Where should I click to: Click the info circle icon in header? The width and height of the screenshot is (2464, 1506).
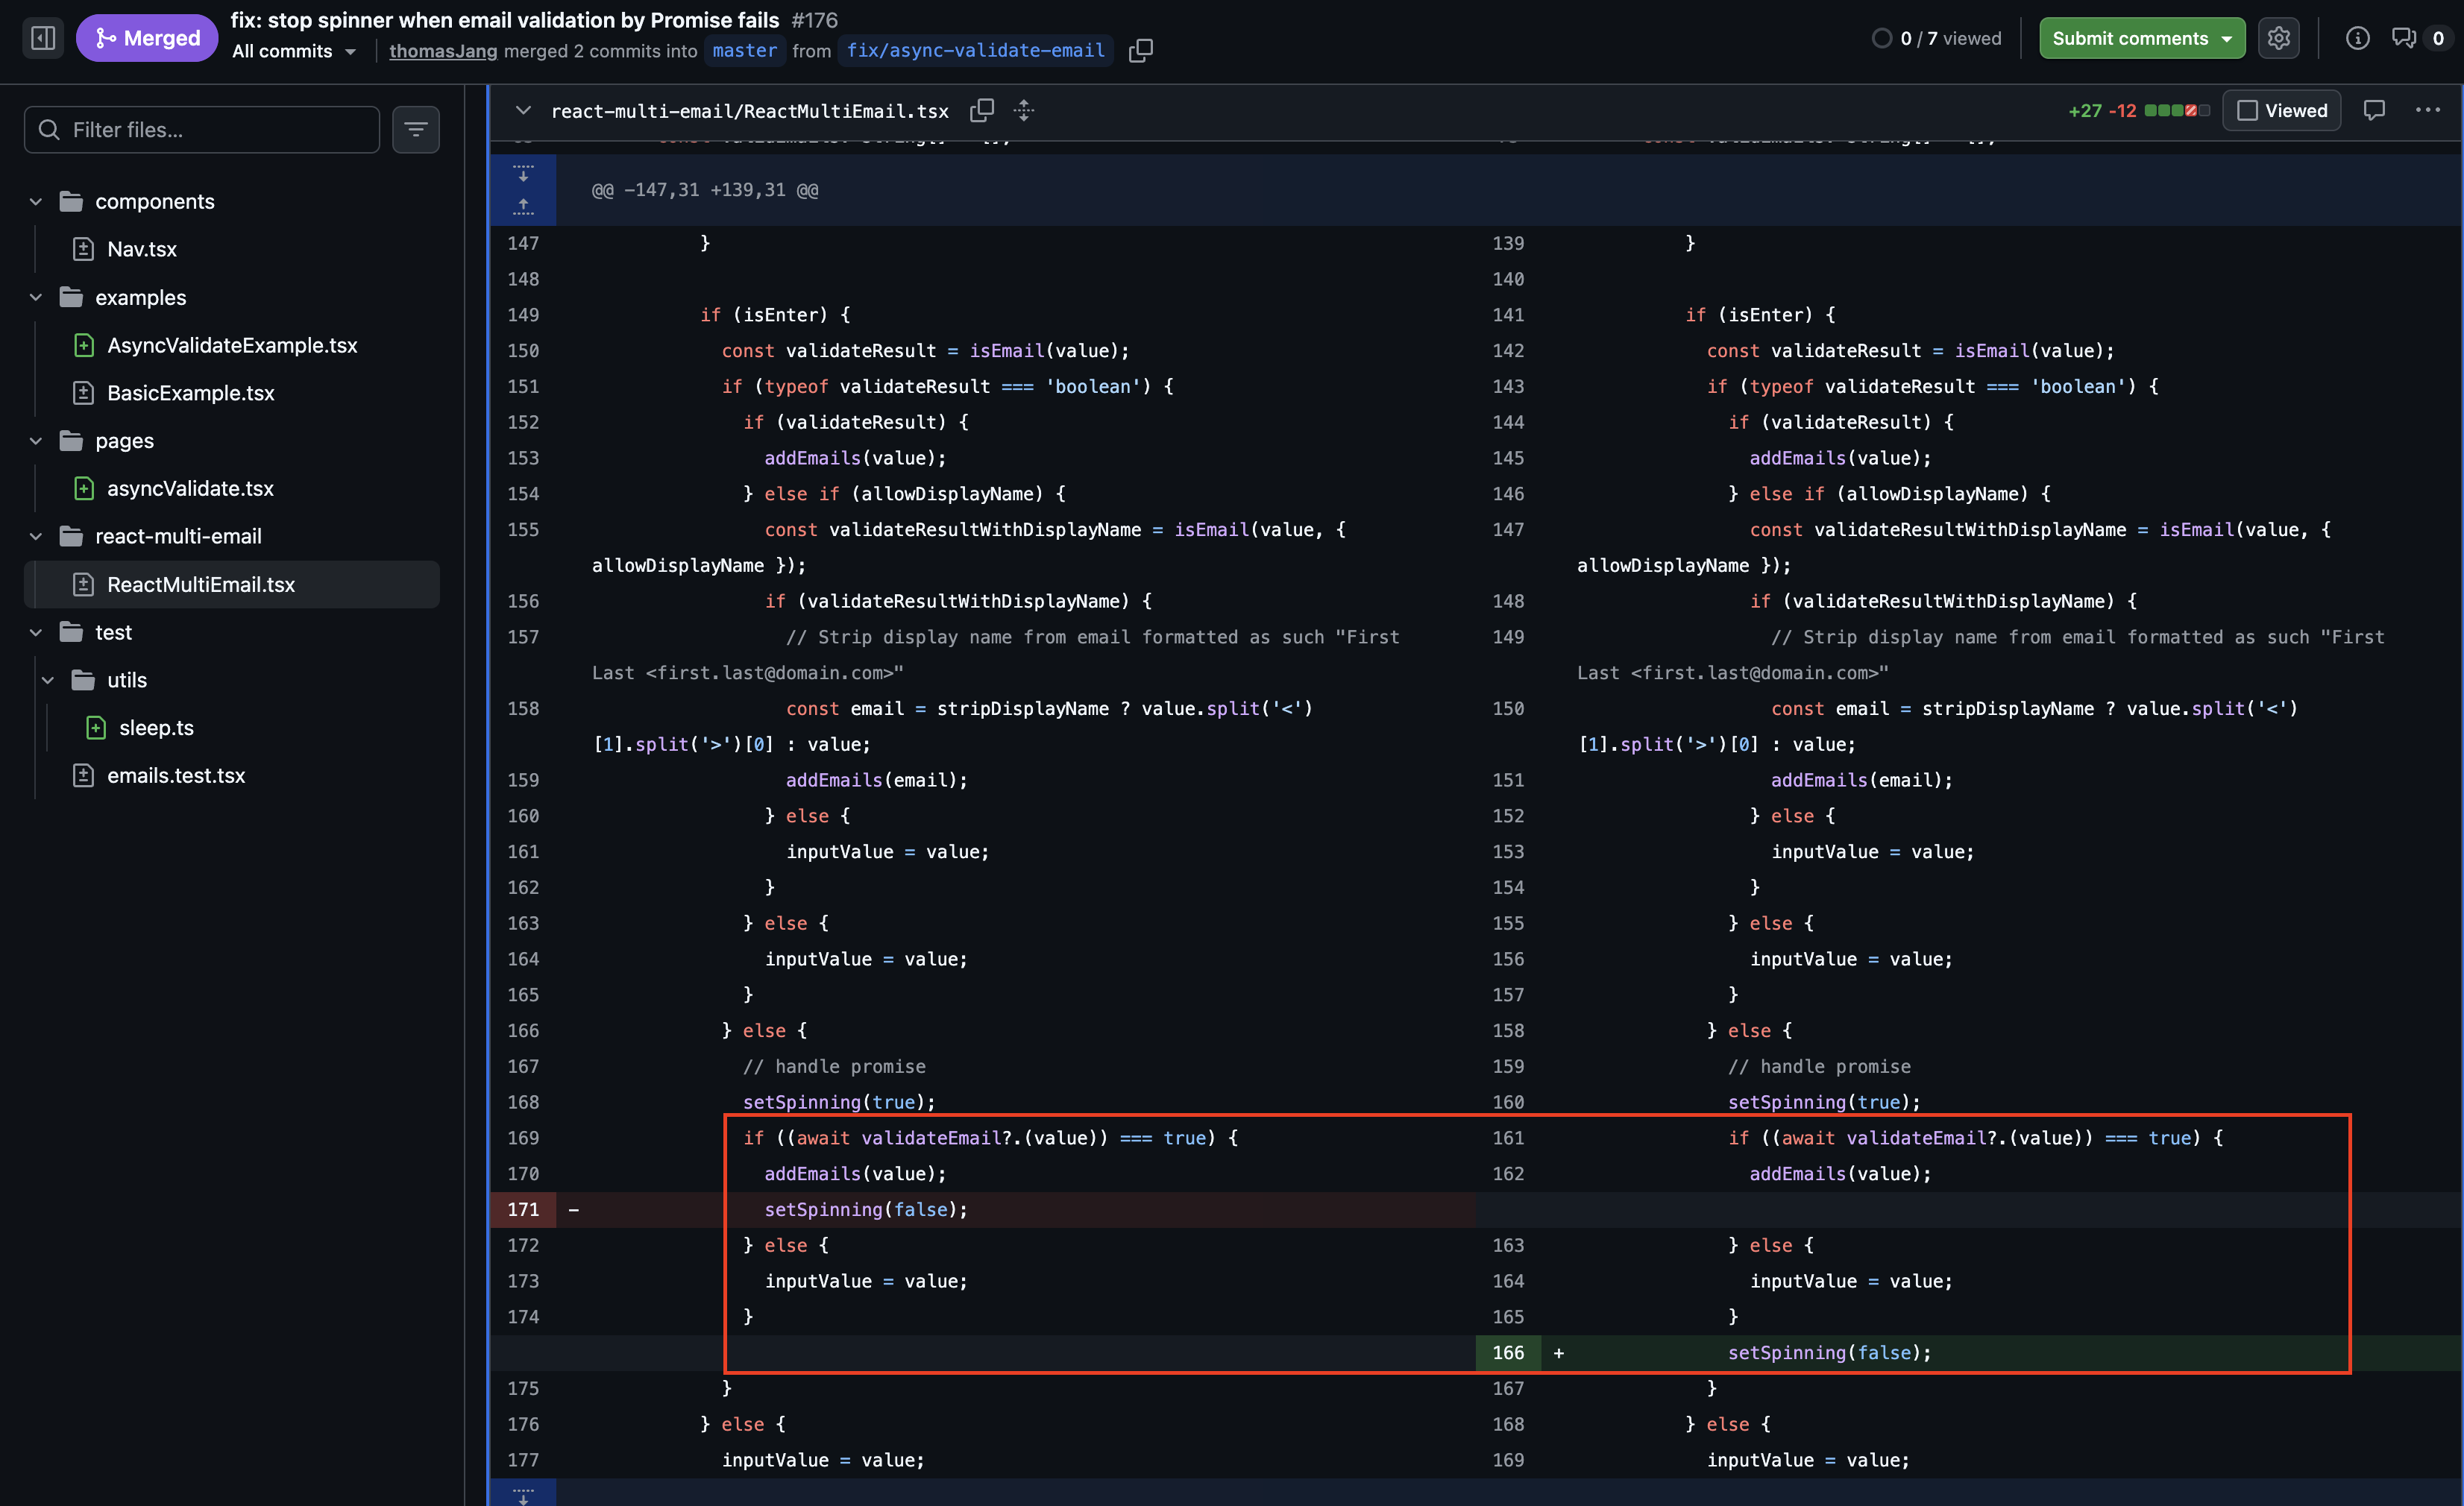tap(2357, 38)
